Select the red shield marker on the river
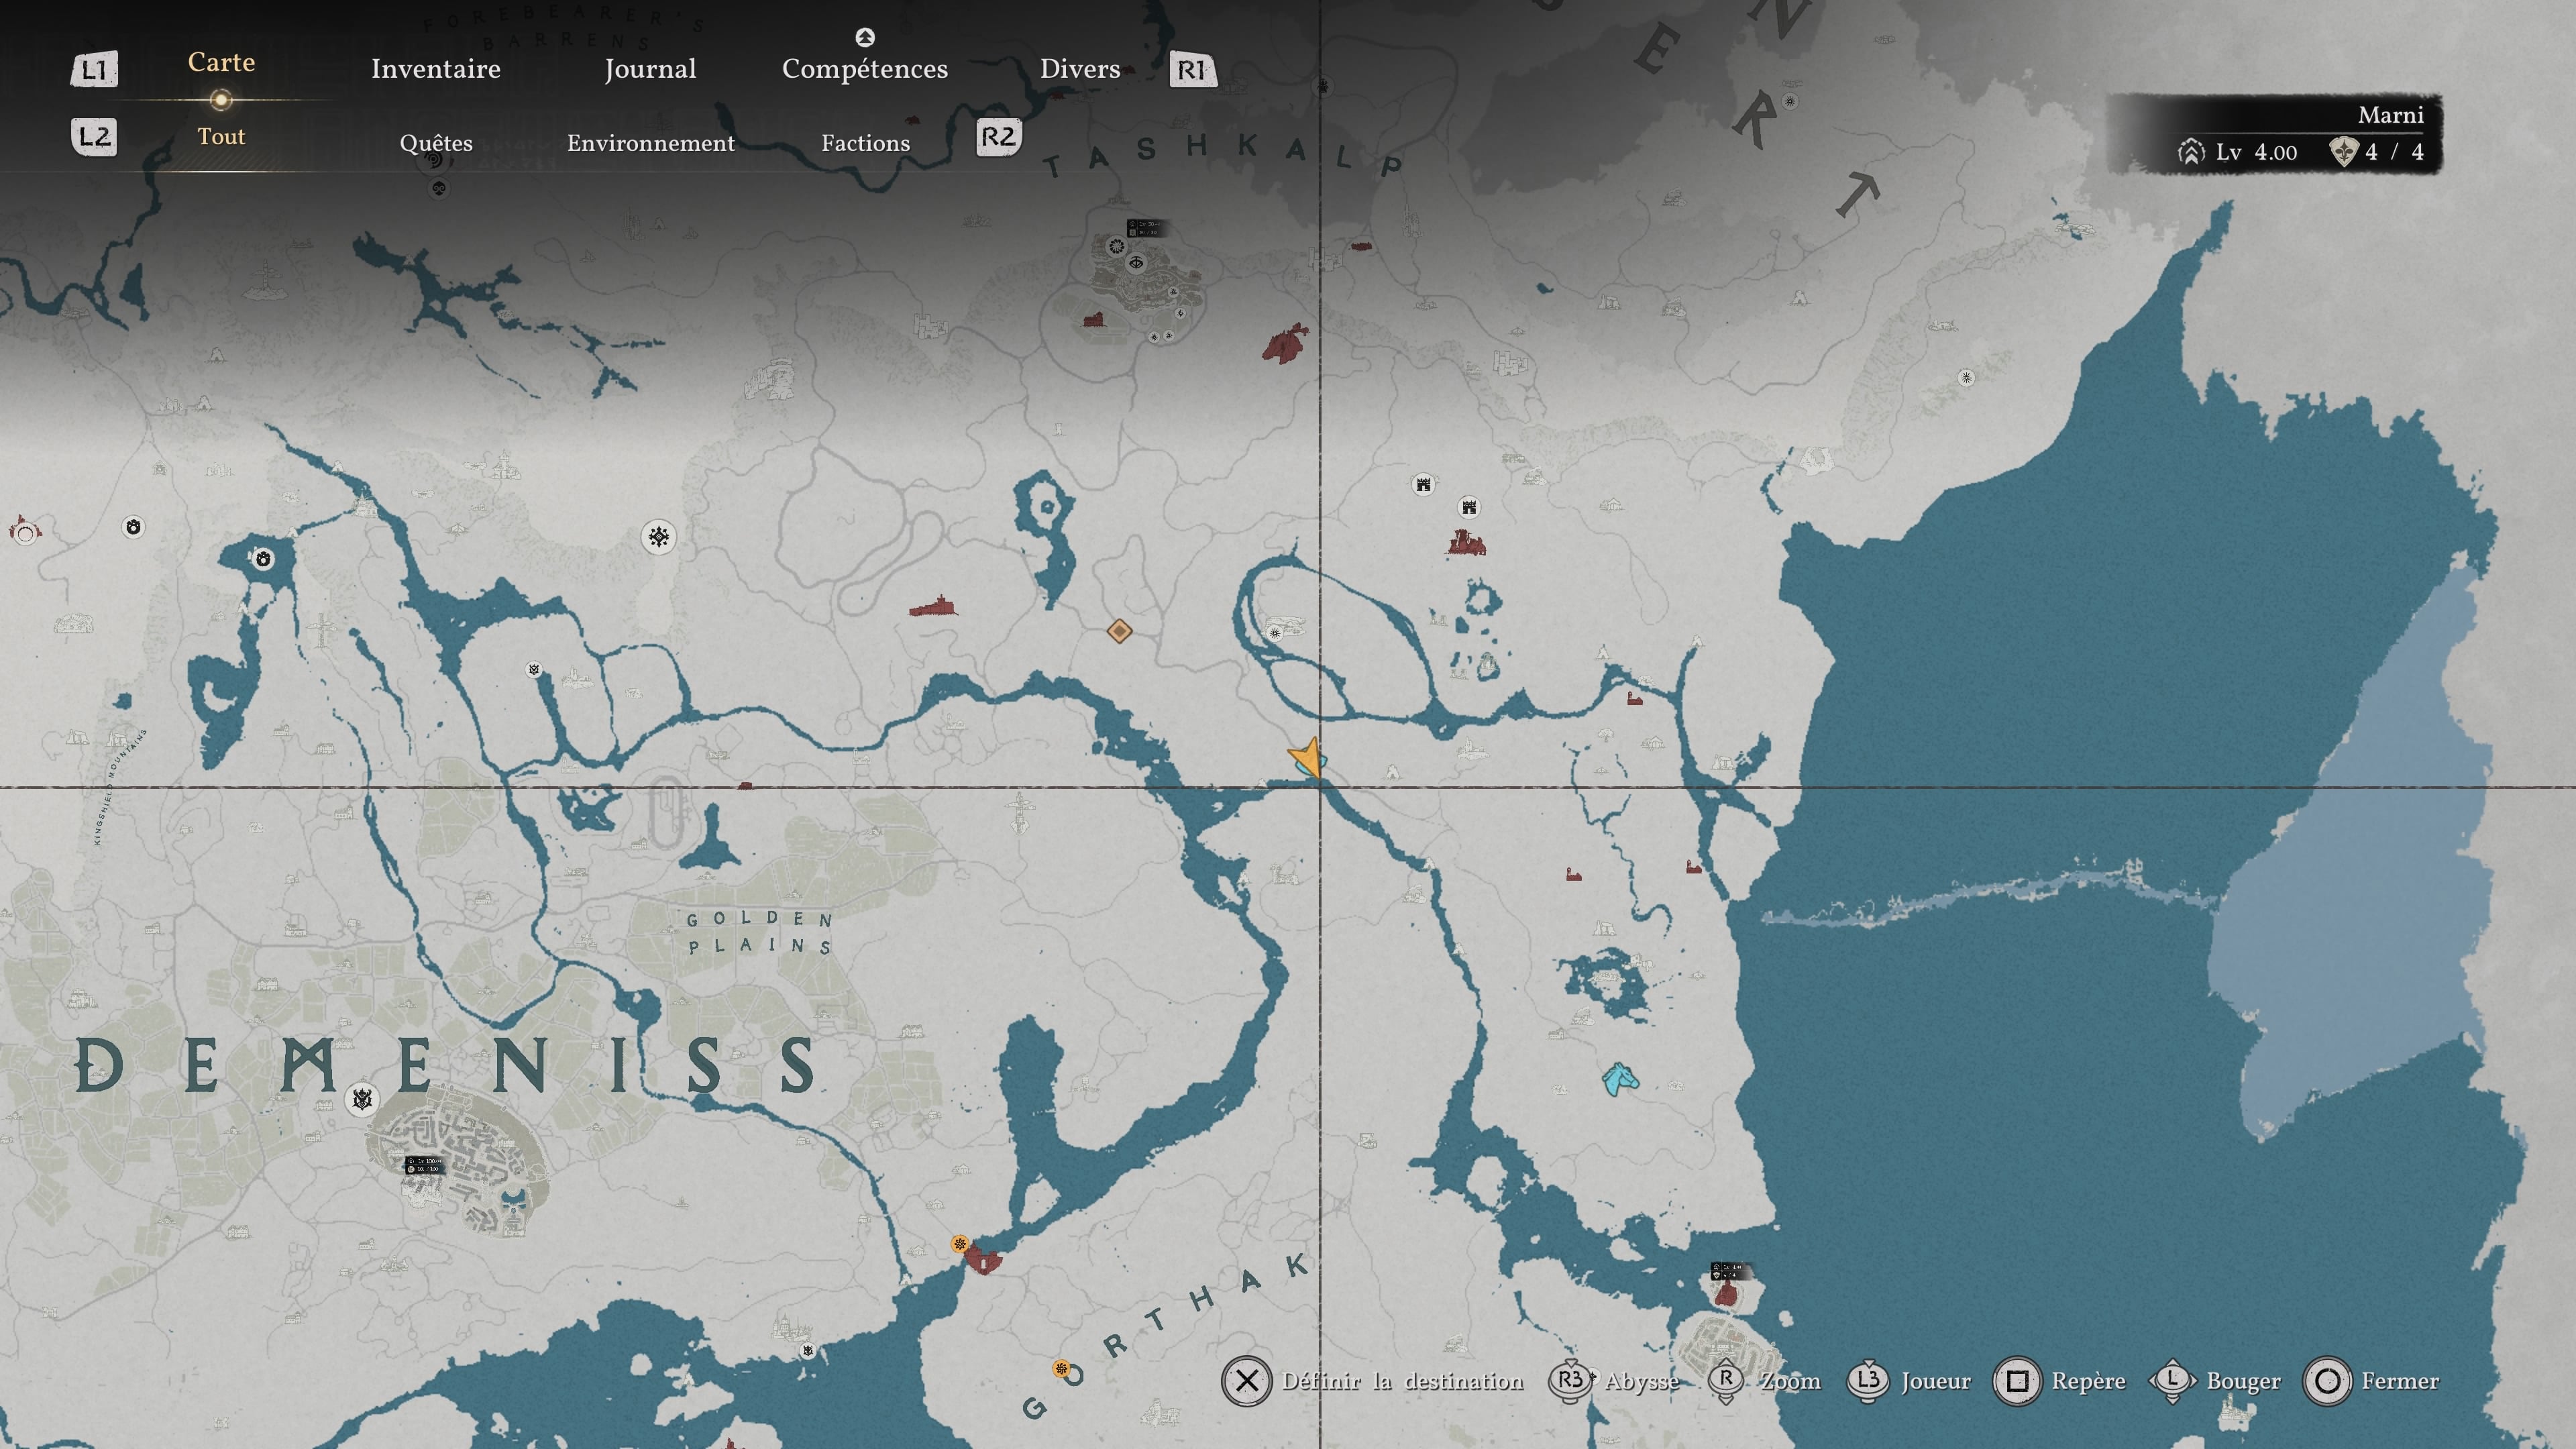The image size is (2576, 1449). click(983, 1259)
